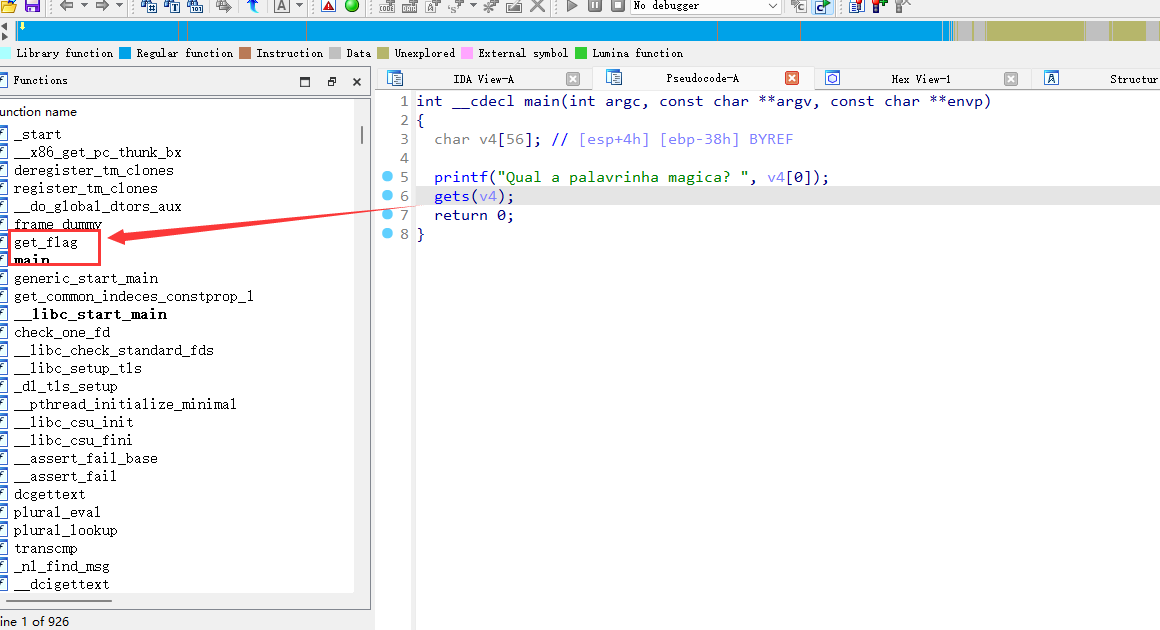The height and width of the screenshot is (630, 1160).
Task: Select check_one_fd in the functions list
Action: (62, 332)
